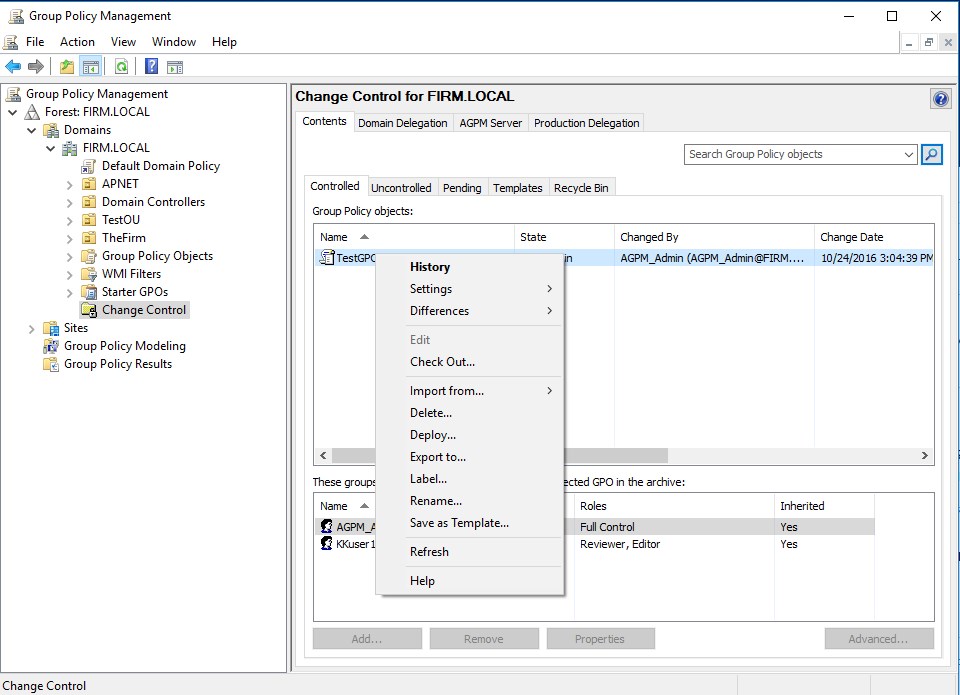Open the Search Group Policy objects dropdown
Screen dimensions: 960x695
pyautogui.click(x=909, y=154)
